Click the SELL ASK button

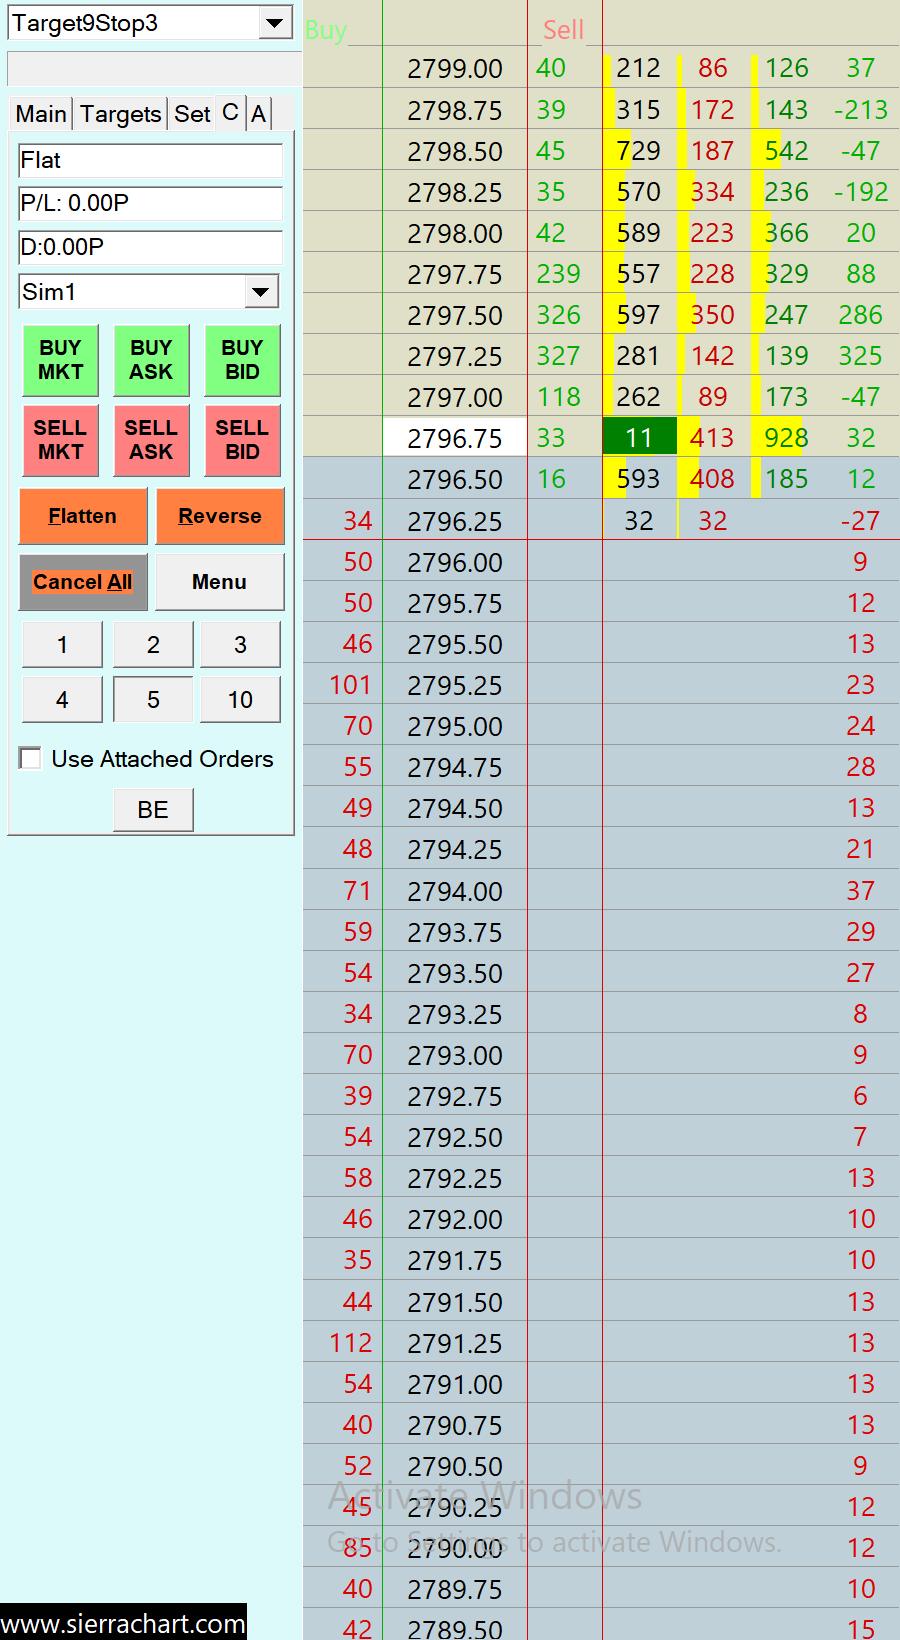(x=151, y=440)
